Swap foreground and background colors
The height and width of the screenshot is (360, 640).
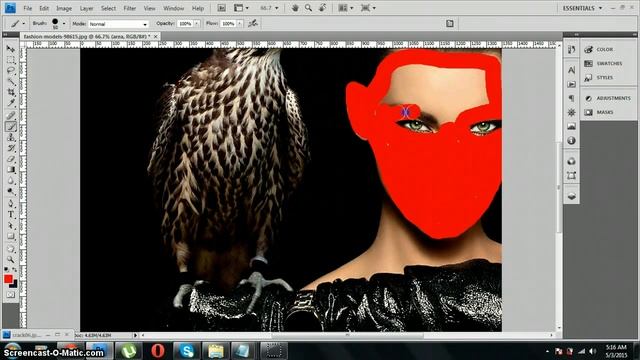point(15,269)
